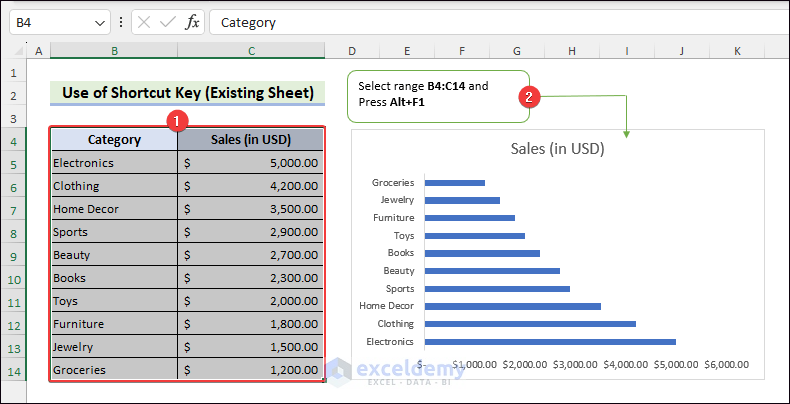790x404 pixels.
Task: Select the 5,000.00 sales value cell
Action: 251,163
